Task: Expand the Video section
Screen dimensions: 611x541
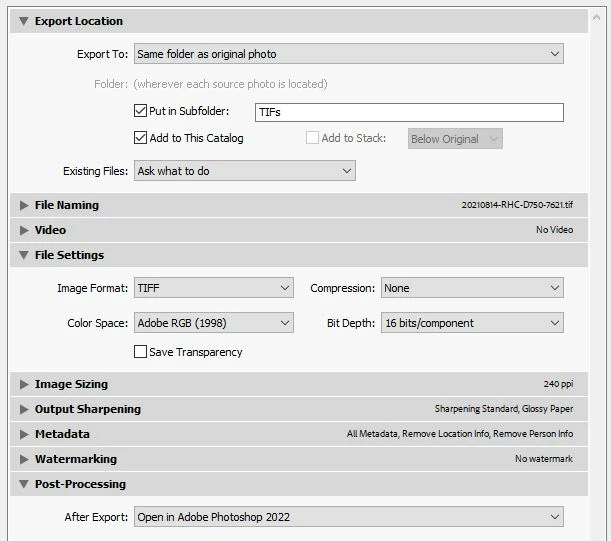Action: pyautogui.click(x=24, y=230)
